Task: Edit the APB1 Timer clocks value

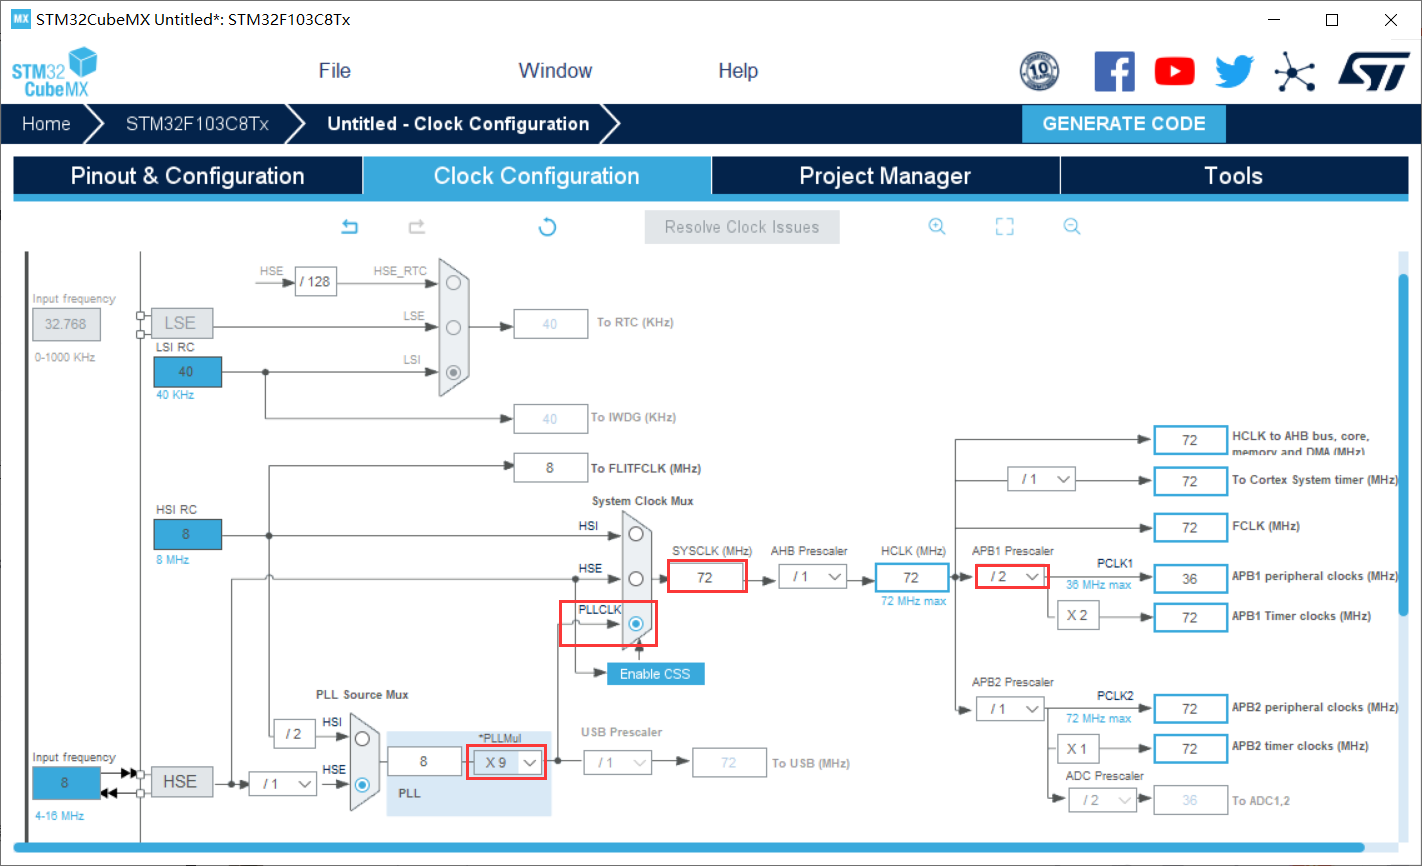Action: click(x=1190, y=617)
